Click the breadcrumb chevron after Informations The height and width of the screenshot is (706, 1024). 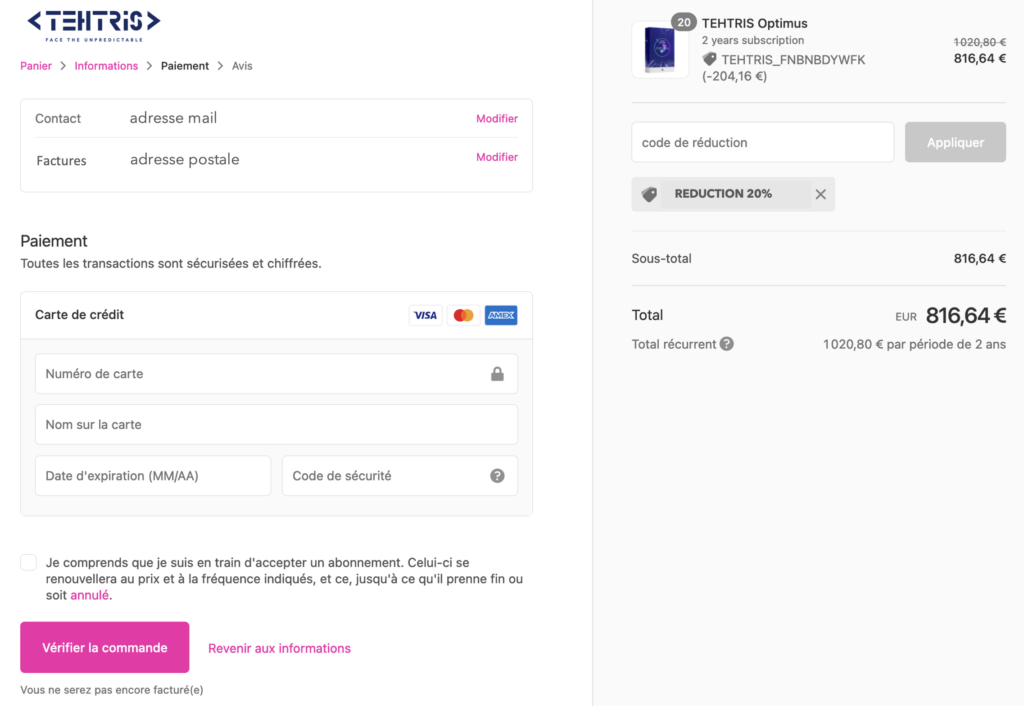[x=150, y=66]
